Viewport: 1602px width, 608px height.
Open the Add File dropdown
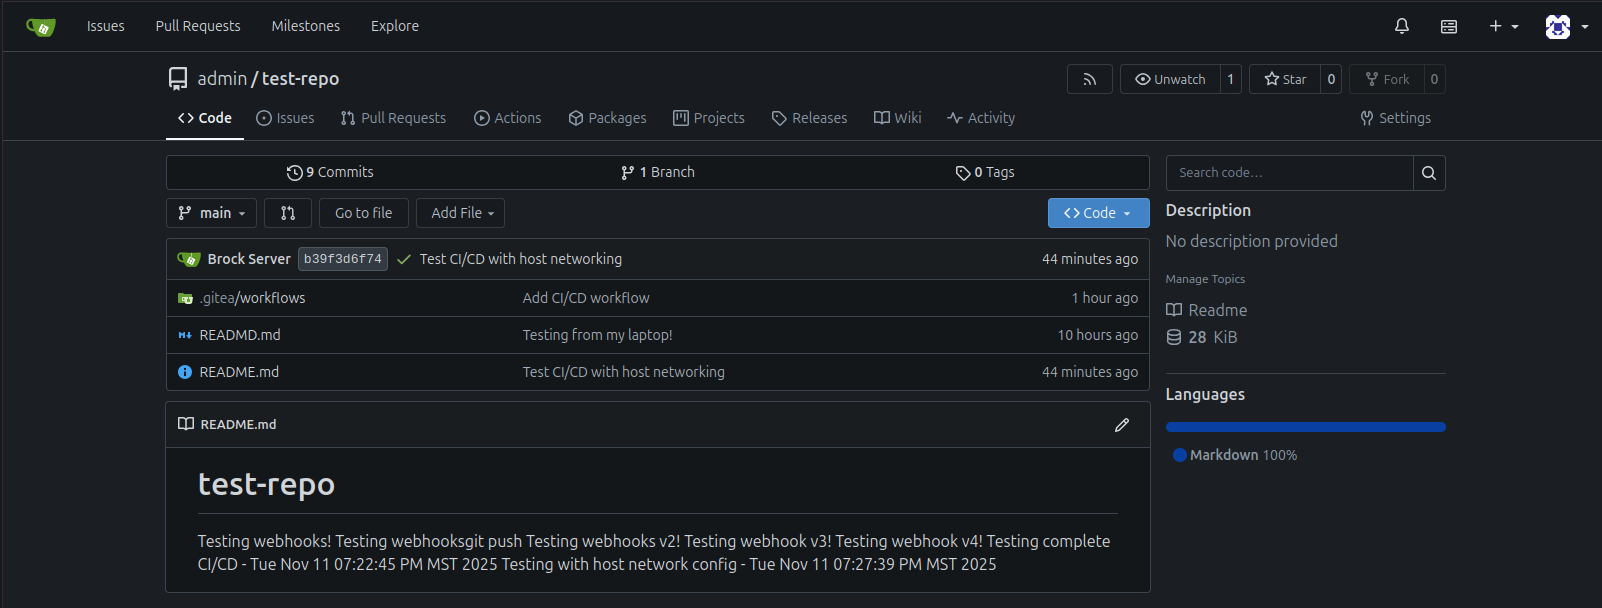click(461, 213)
